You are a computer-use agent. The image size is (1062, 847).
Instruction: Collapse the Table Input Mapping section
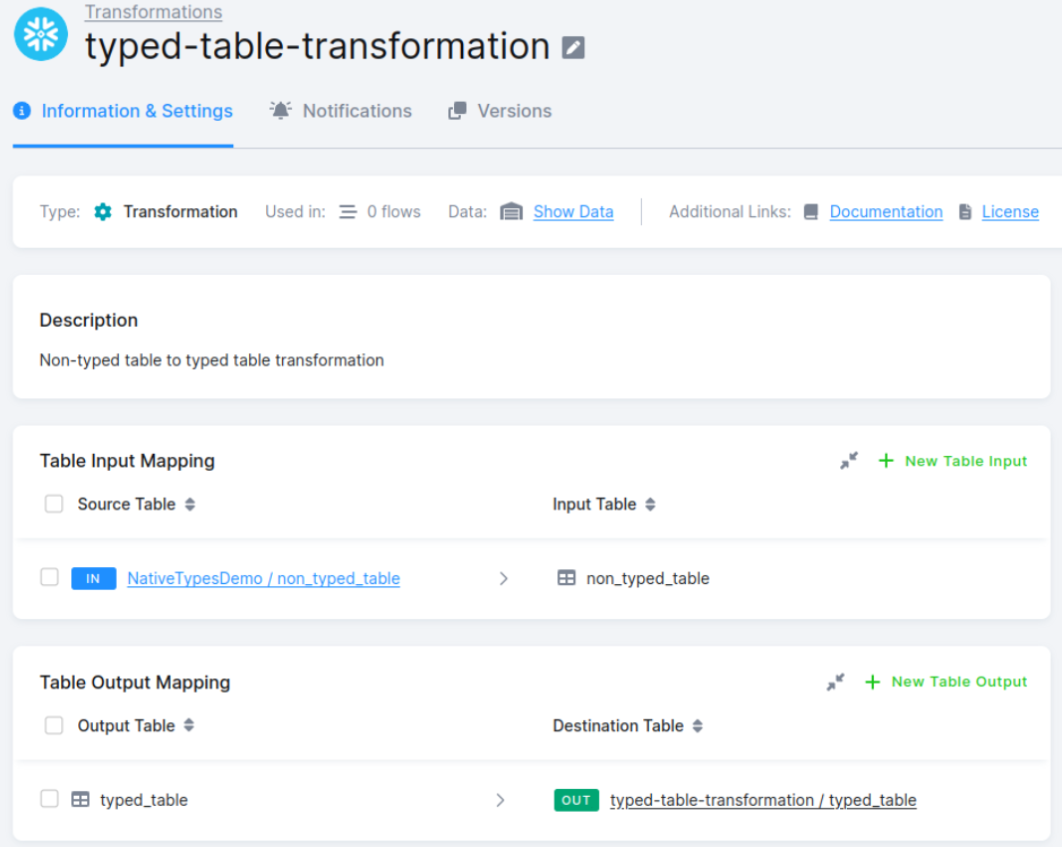point(849,461)
